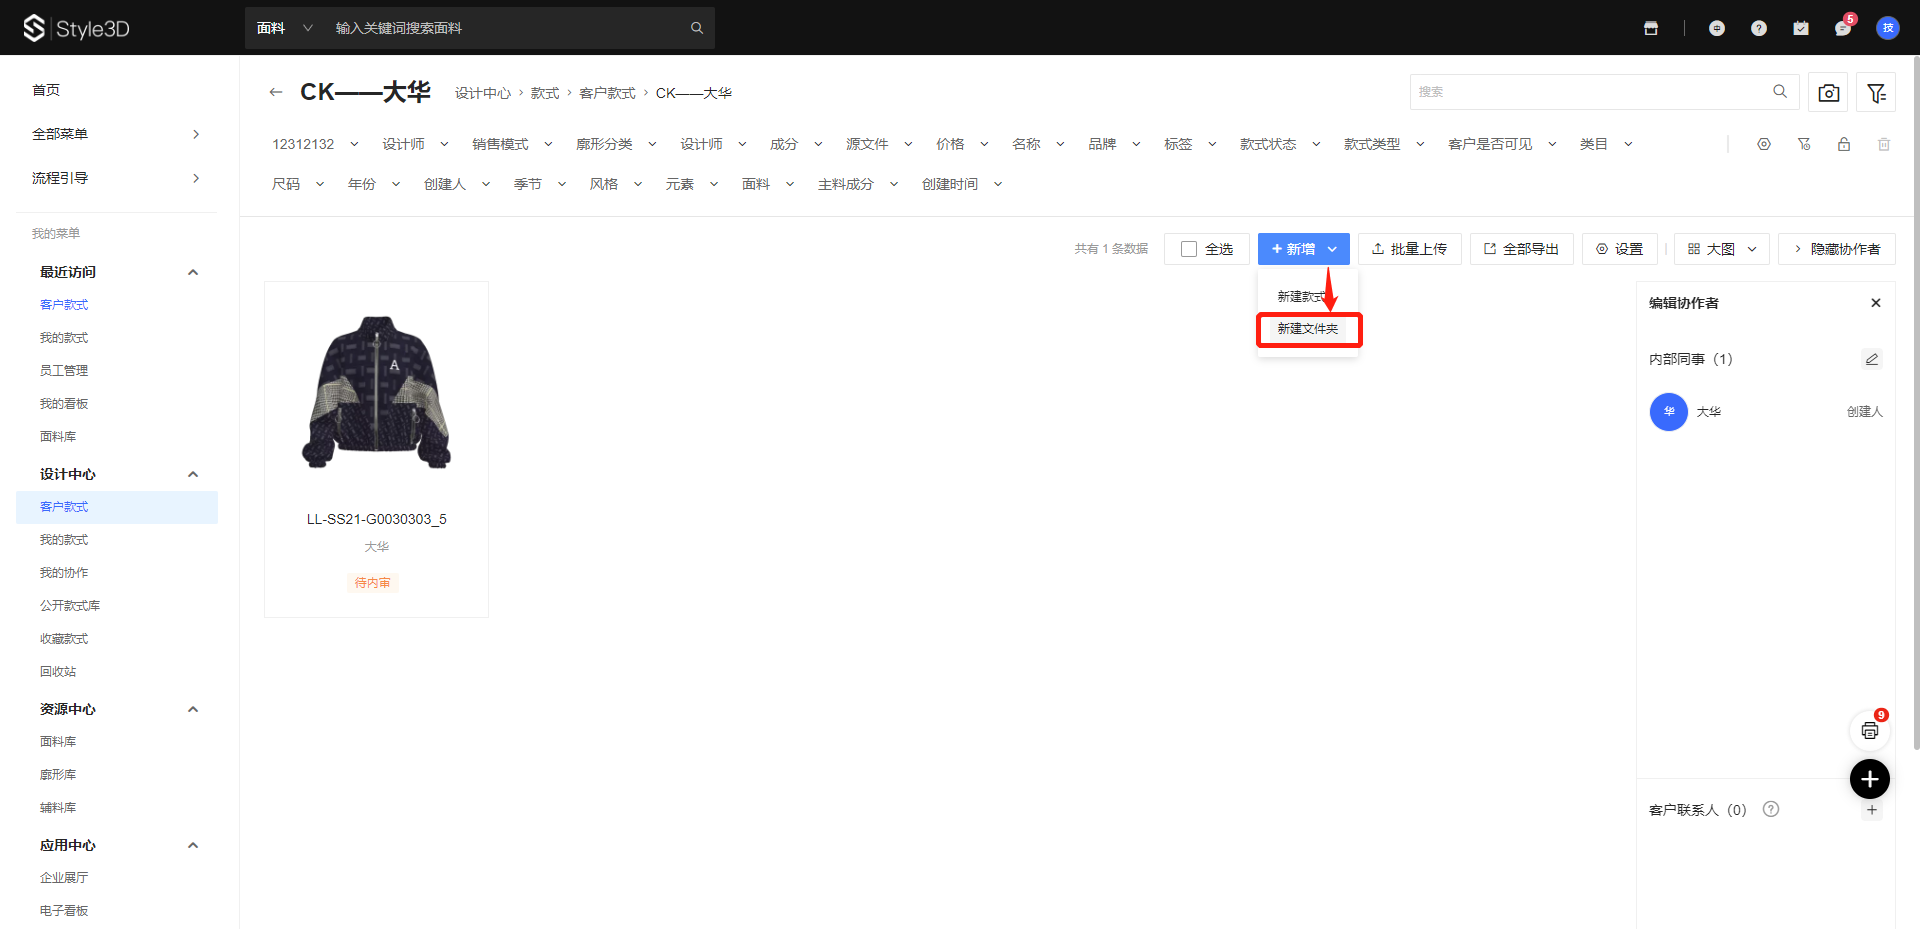The image size is (1920, 929).
Task: Click the help question mark icon
Action: [1759, 28]
